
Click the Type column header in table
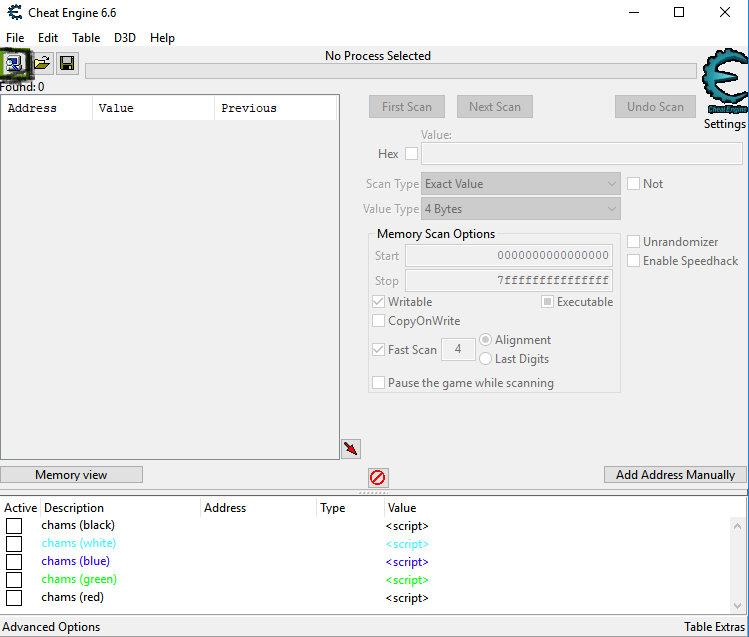(x=350, y=508)
